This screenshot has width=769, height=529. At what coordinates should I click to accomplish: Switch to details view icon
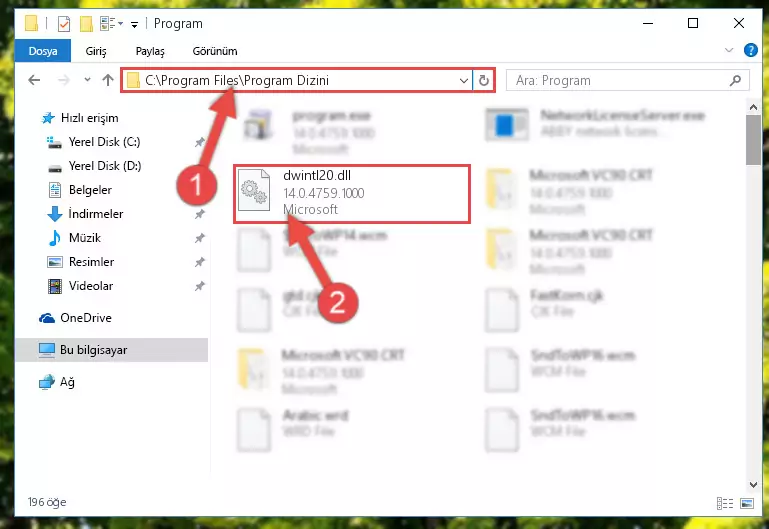725,503
